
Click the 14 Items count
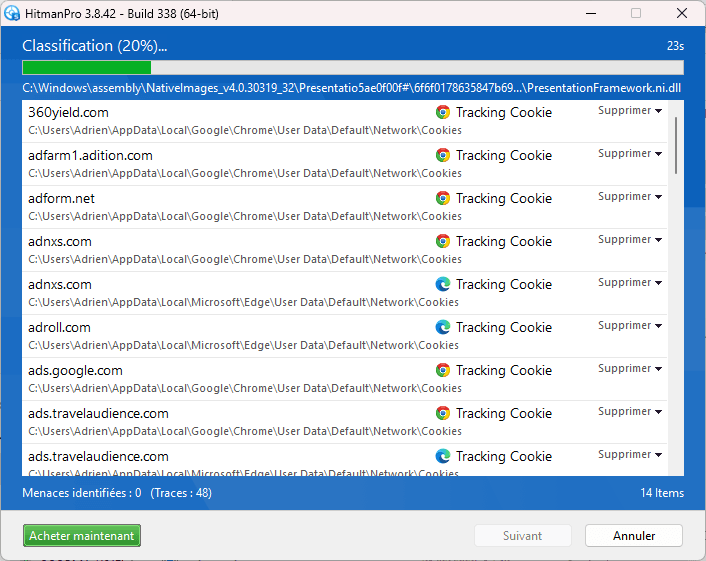click(x=662, y=493)
